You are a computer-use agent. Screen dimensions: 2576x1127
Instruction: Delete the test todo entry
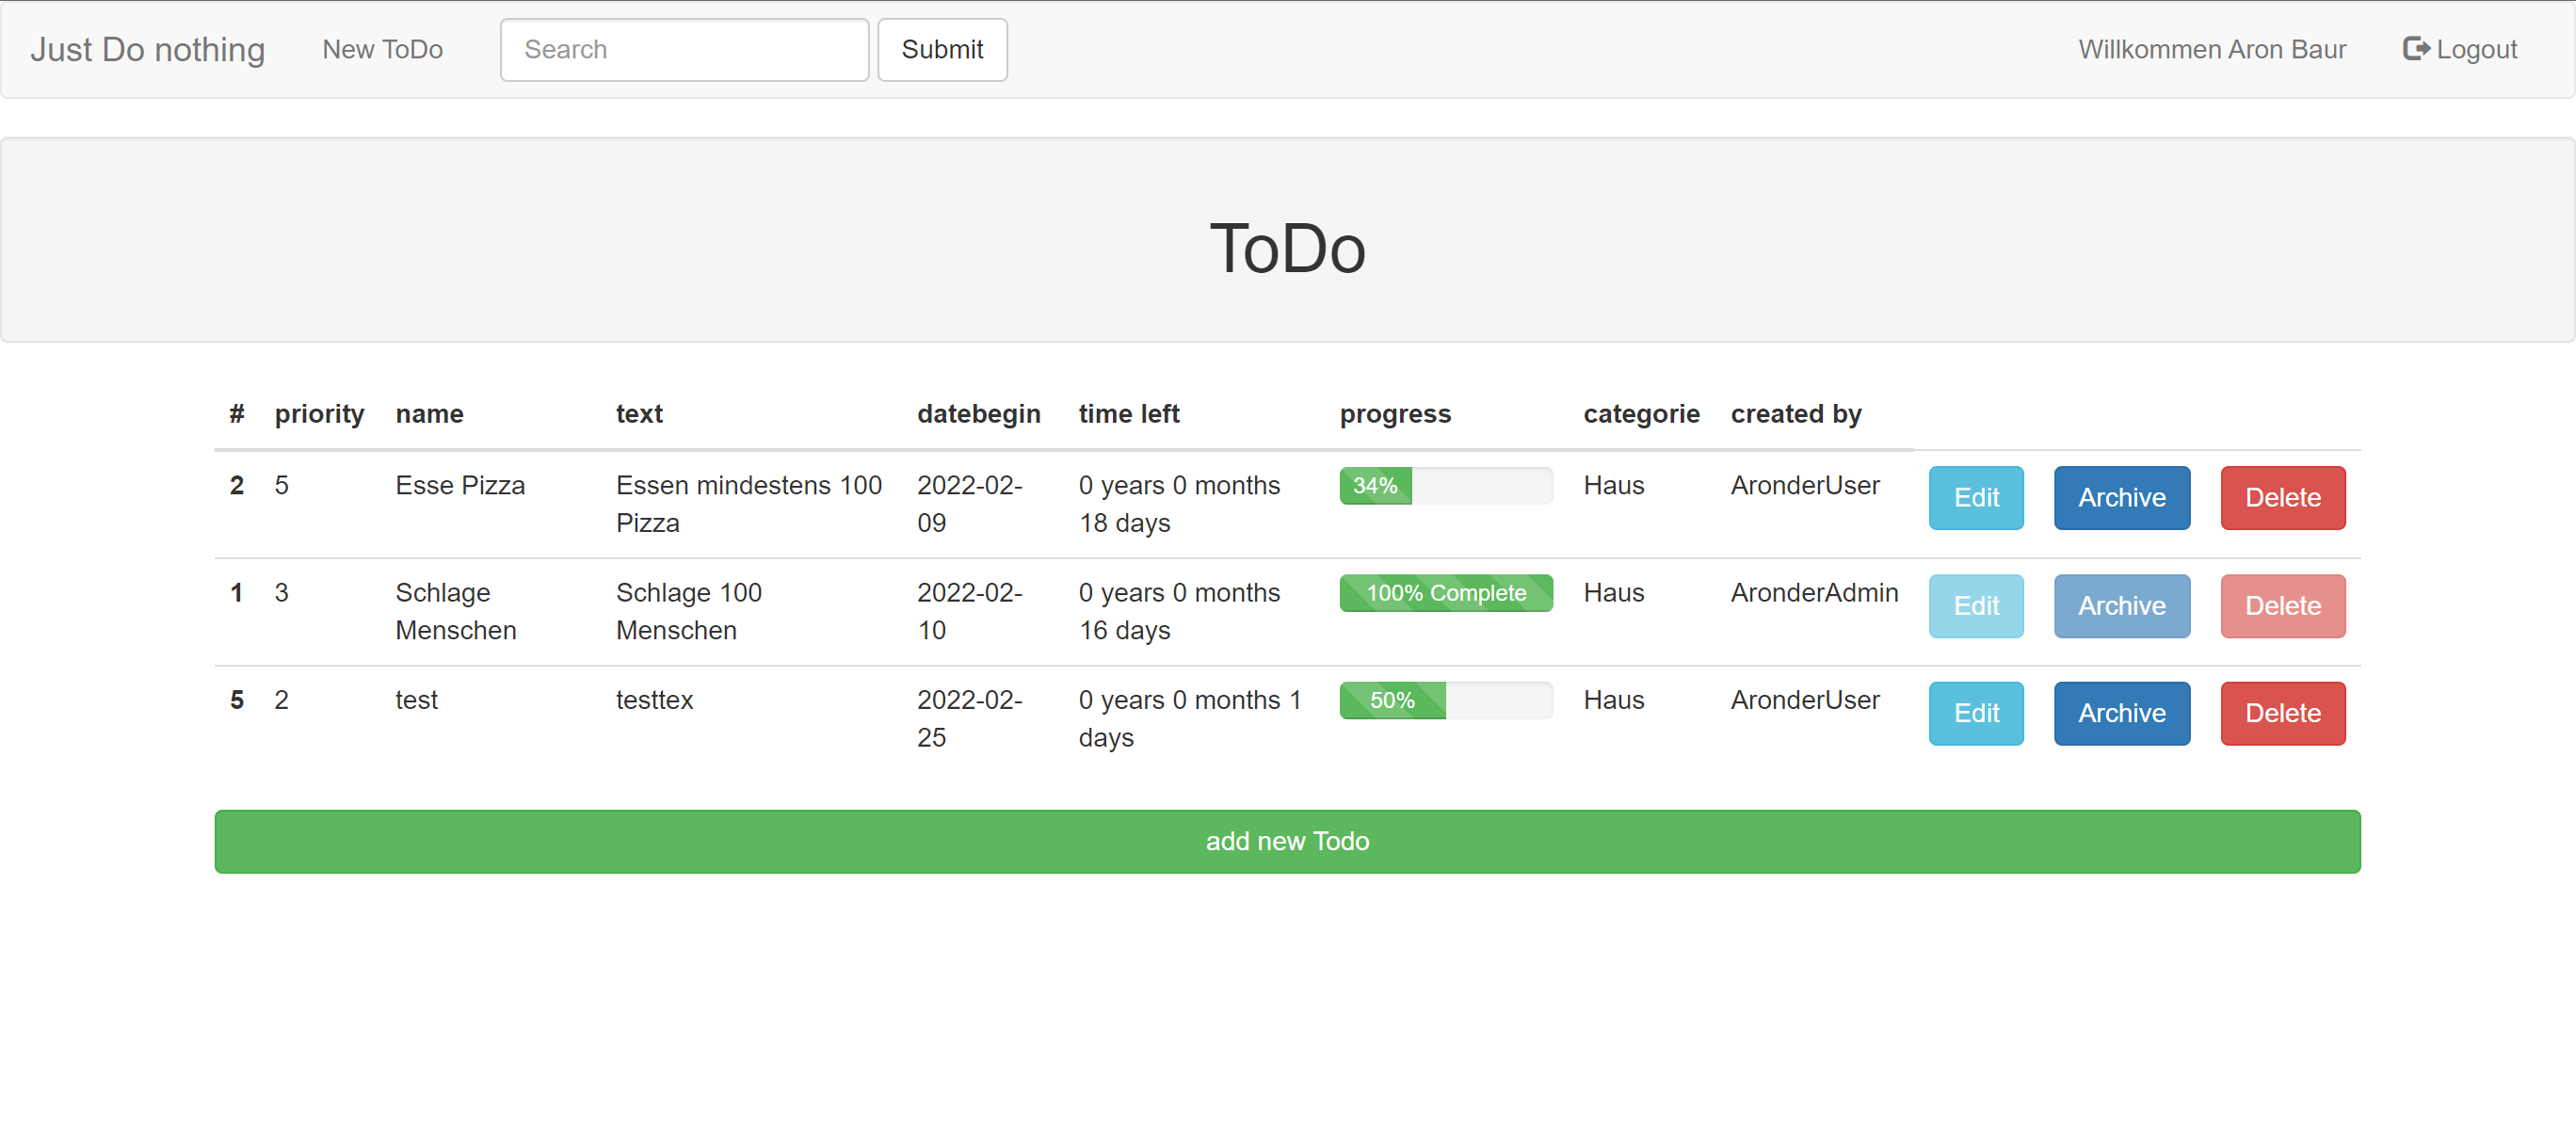pos(2282,713)
